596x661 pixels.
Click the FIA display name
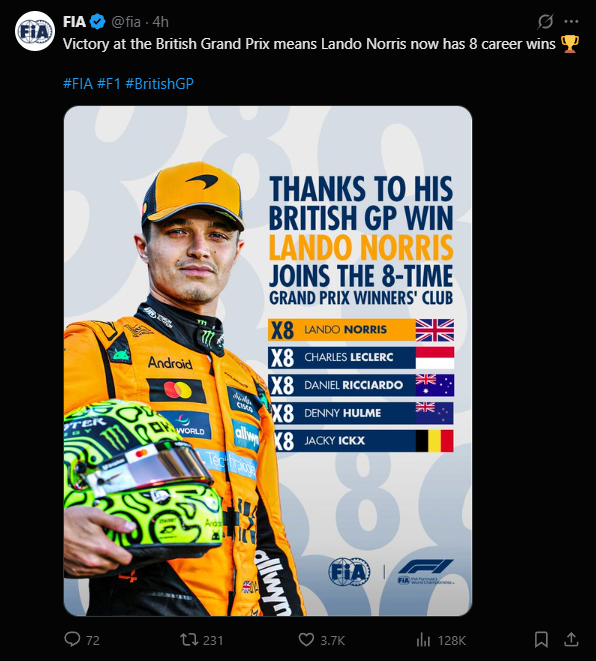click(74, 21)
